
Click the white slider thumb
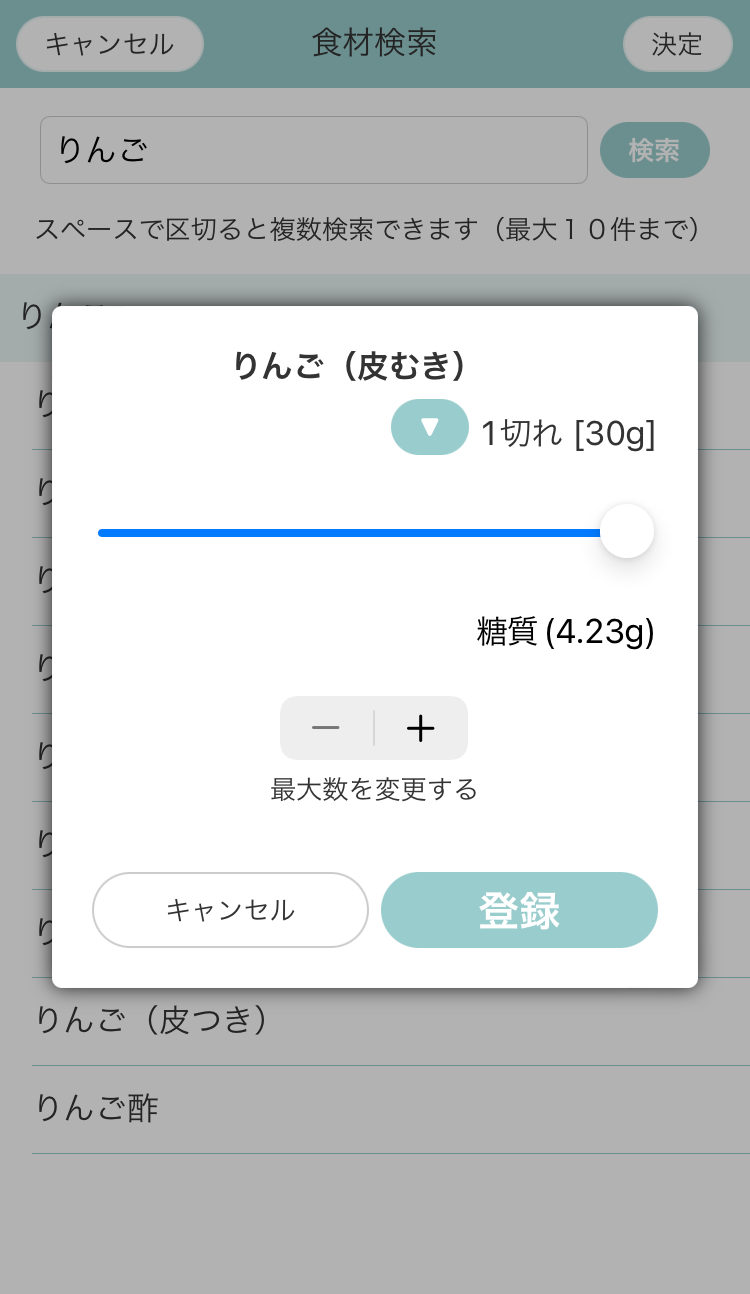627,532
